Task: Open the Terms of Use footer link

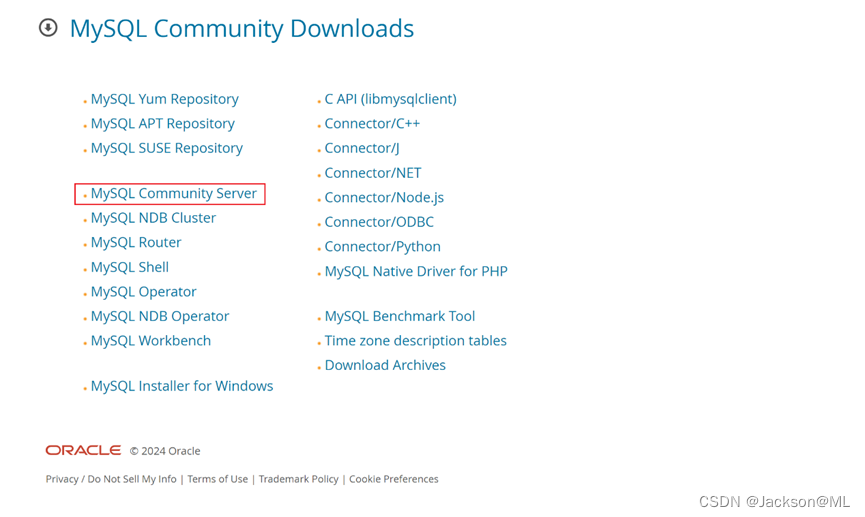Action: [217, 479]
